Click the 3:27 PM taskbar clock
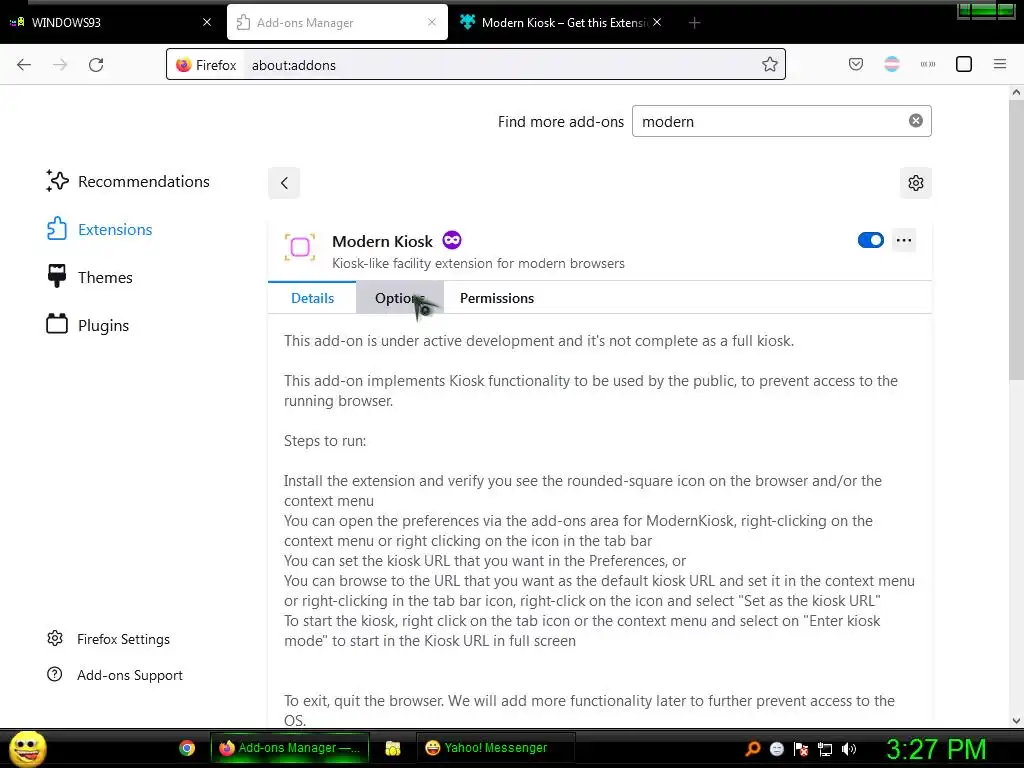 point(936,749)
